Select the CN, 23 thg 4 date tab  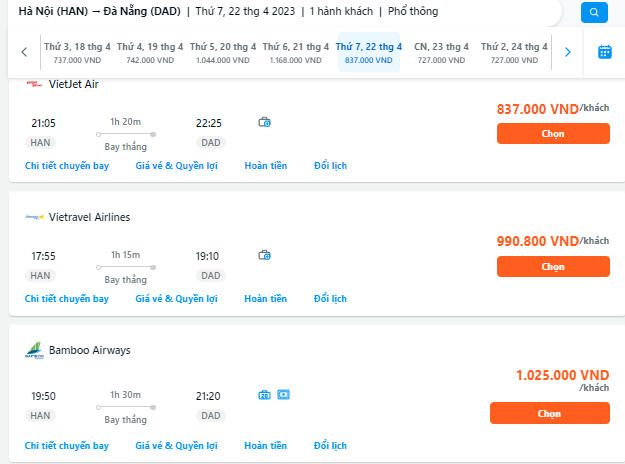click(441, 52)
